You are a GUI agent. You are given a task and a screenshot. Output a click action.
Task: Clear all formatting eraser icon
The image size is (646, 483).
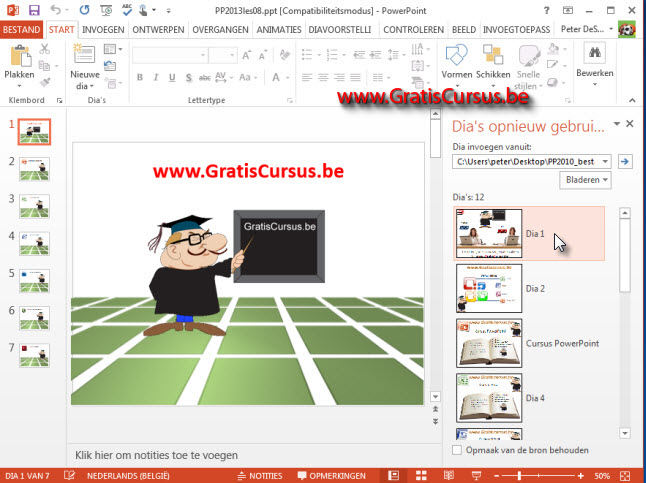tap(284, 55)
